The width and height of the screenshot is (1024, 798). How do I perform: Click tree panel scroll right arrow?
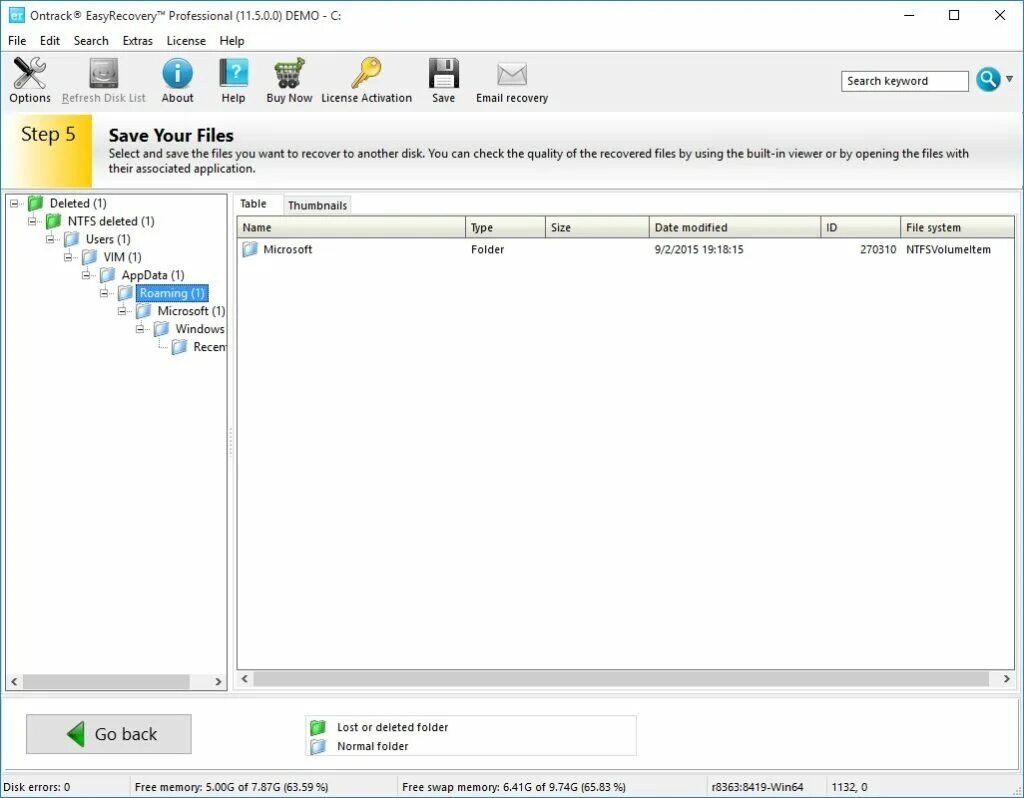click(218, 682)
